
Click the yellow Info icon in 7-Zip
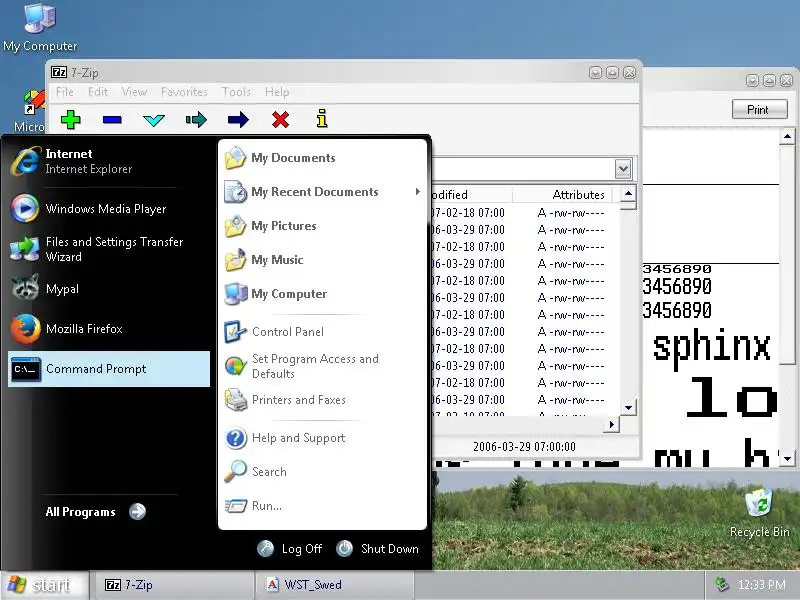322,118
